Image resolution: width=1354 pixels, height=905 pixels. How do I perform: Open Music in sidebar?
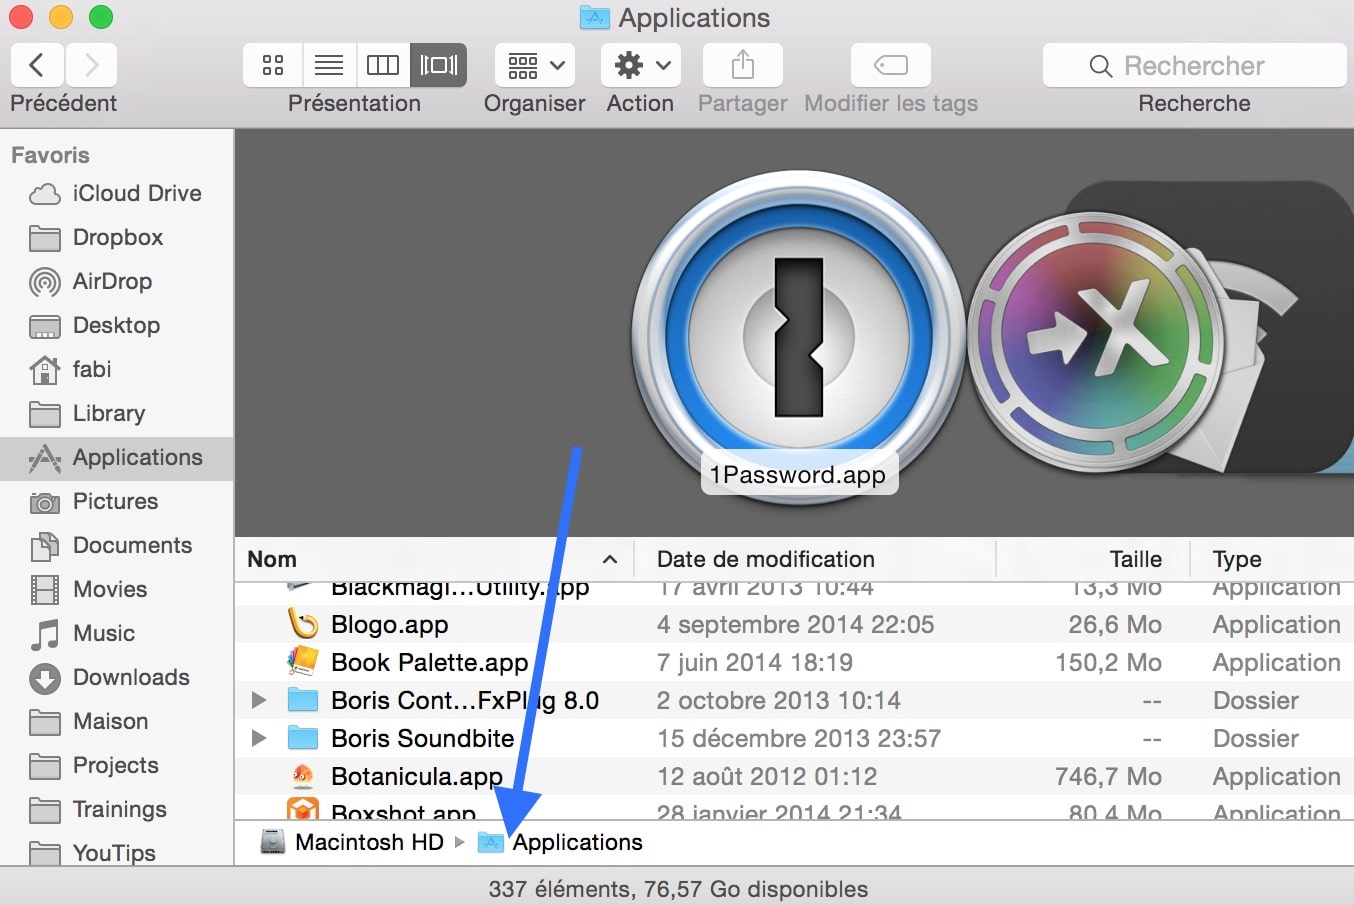point(117,633)
